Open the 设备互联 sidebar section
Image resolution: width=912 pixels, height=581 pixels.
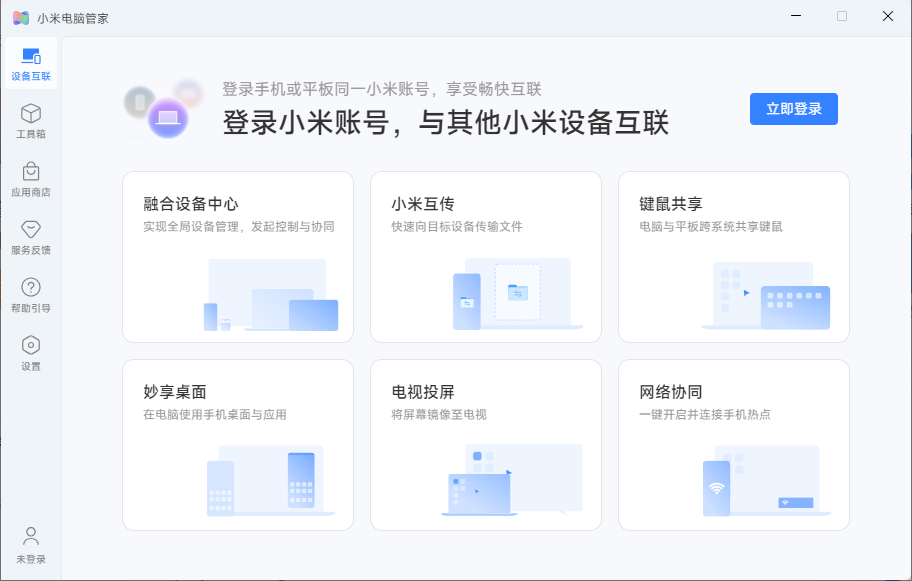(31, 63)
